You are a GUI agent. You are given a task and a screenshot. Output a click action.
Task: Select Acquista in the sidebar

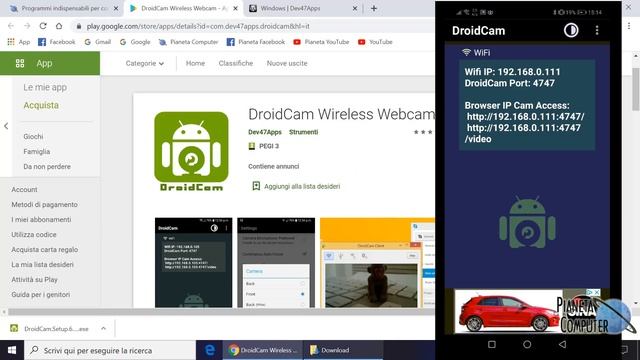(x=41, y=105)
